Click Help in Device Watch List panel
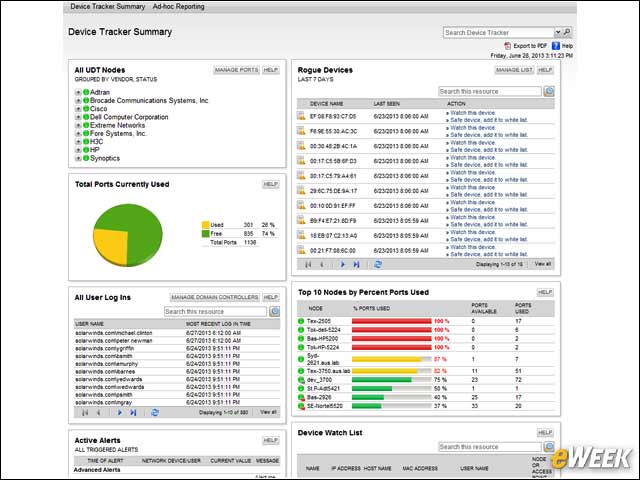This screenshot has width=640, height=480. 545,433
